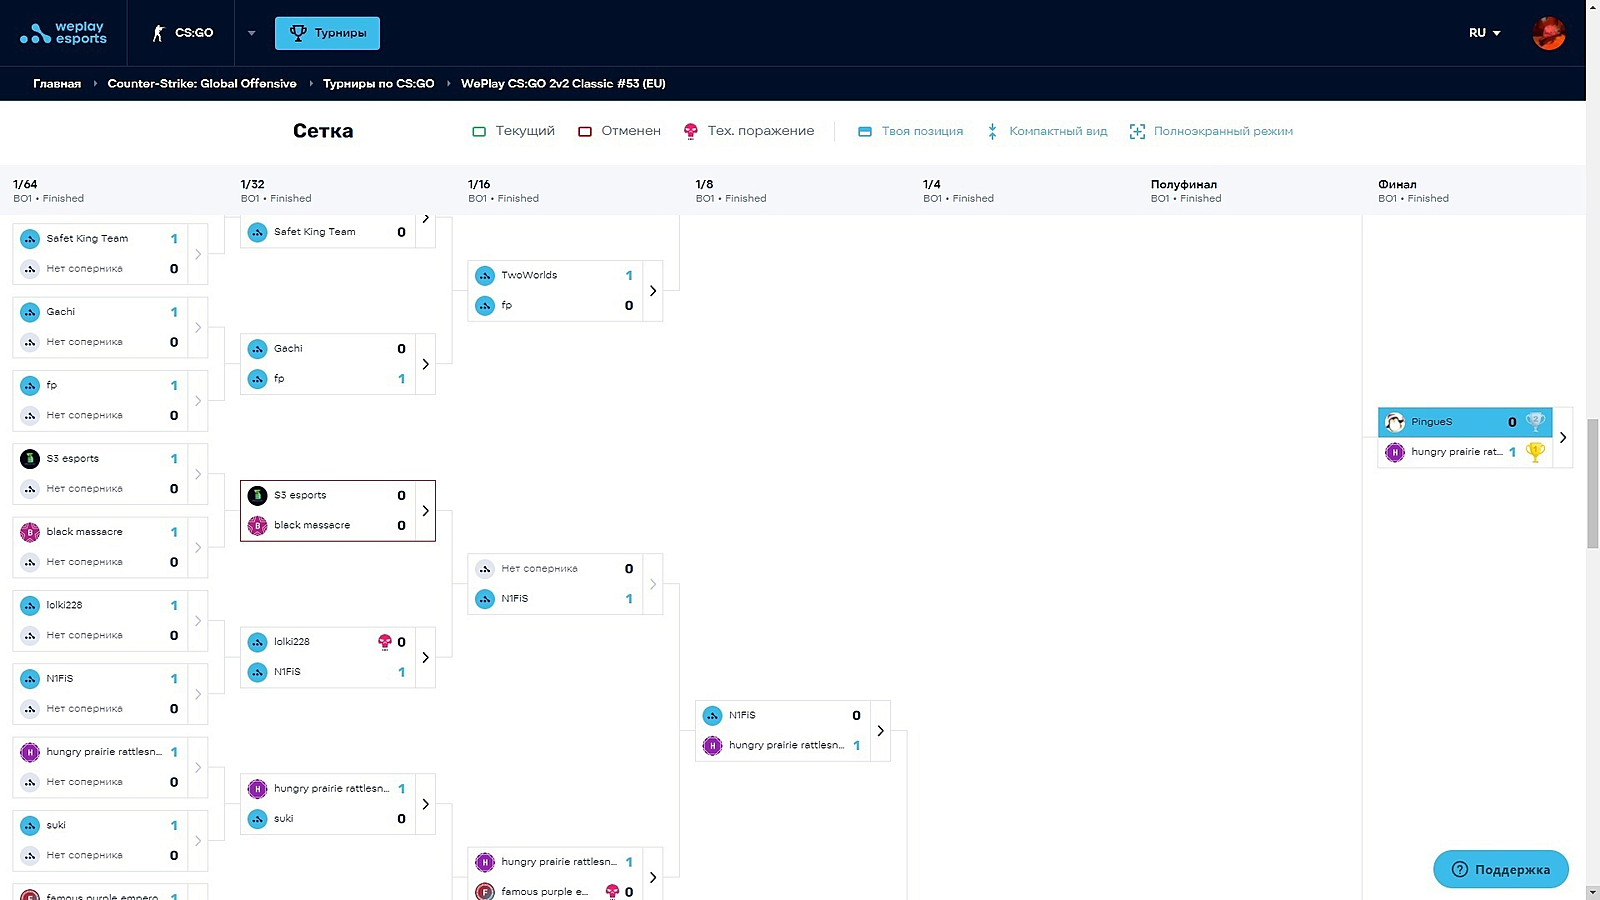Open the S3 esports vs black massacre match arrow
The width and height of the screenshot is (1600, 900).
(x=426, y=511)
